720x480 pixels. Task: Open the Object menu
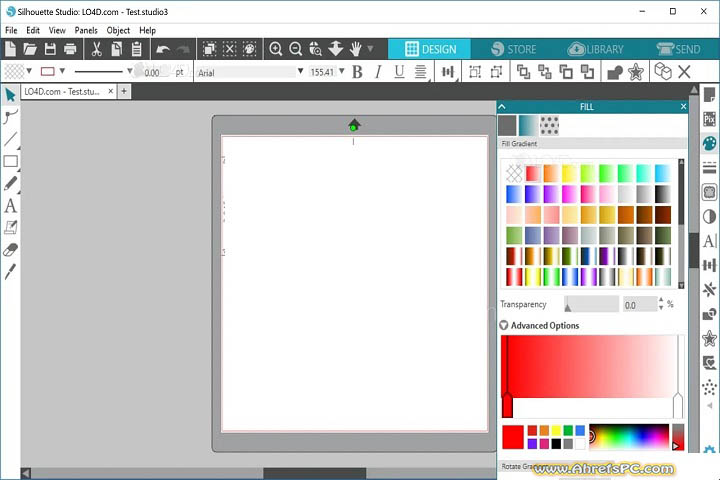tap(118, 30)
